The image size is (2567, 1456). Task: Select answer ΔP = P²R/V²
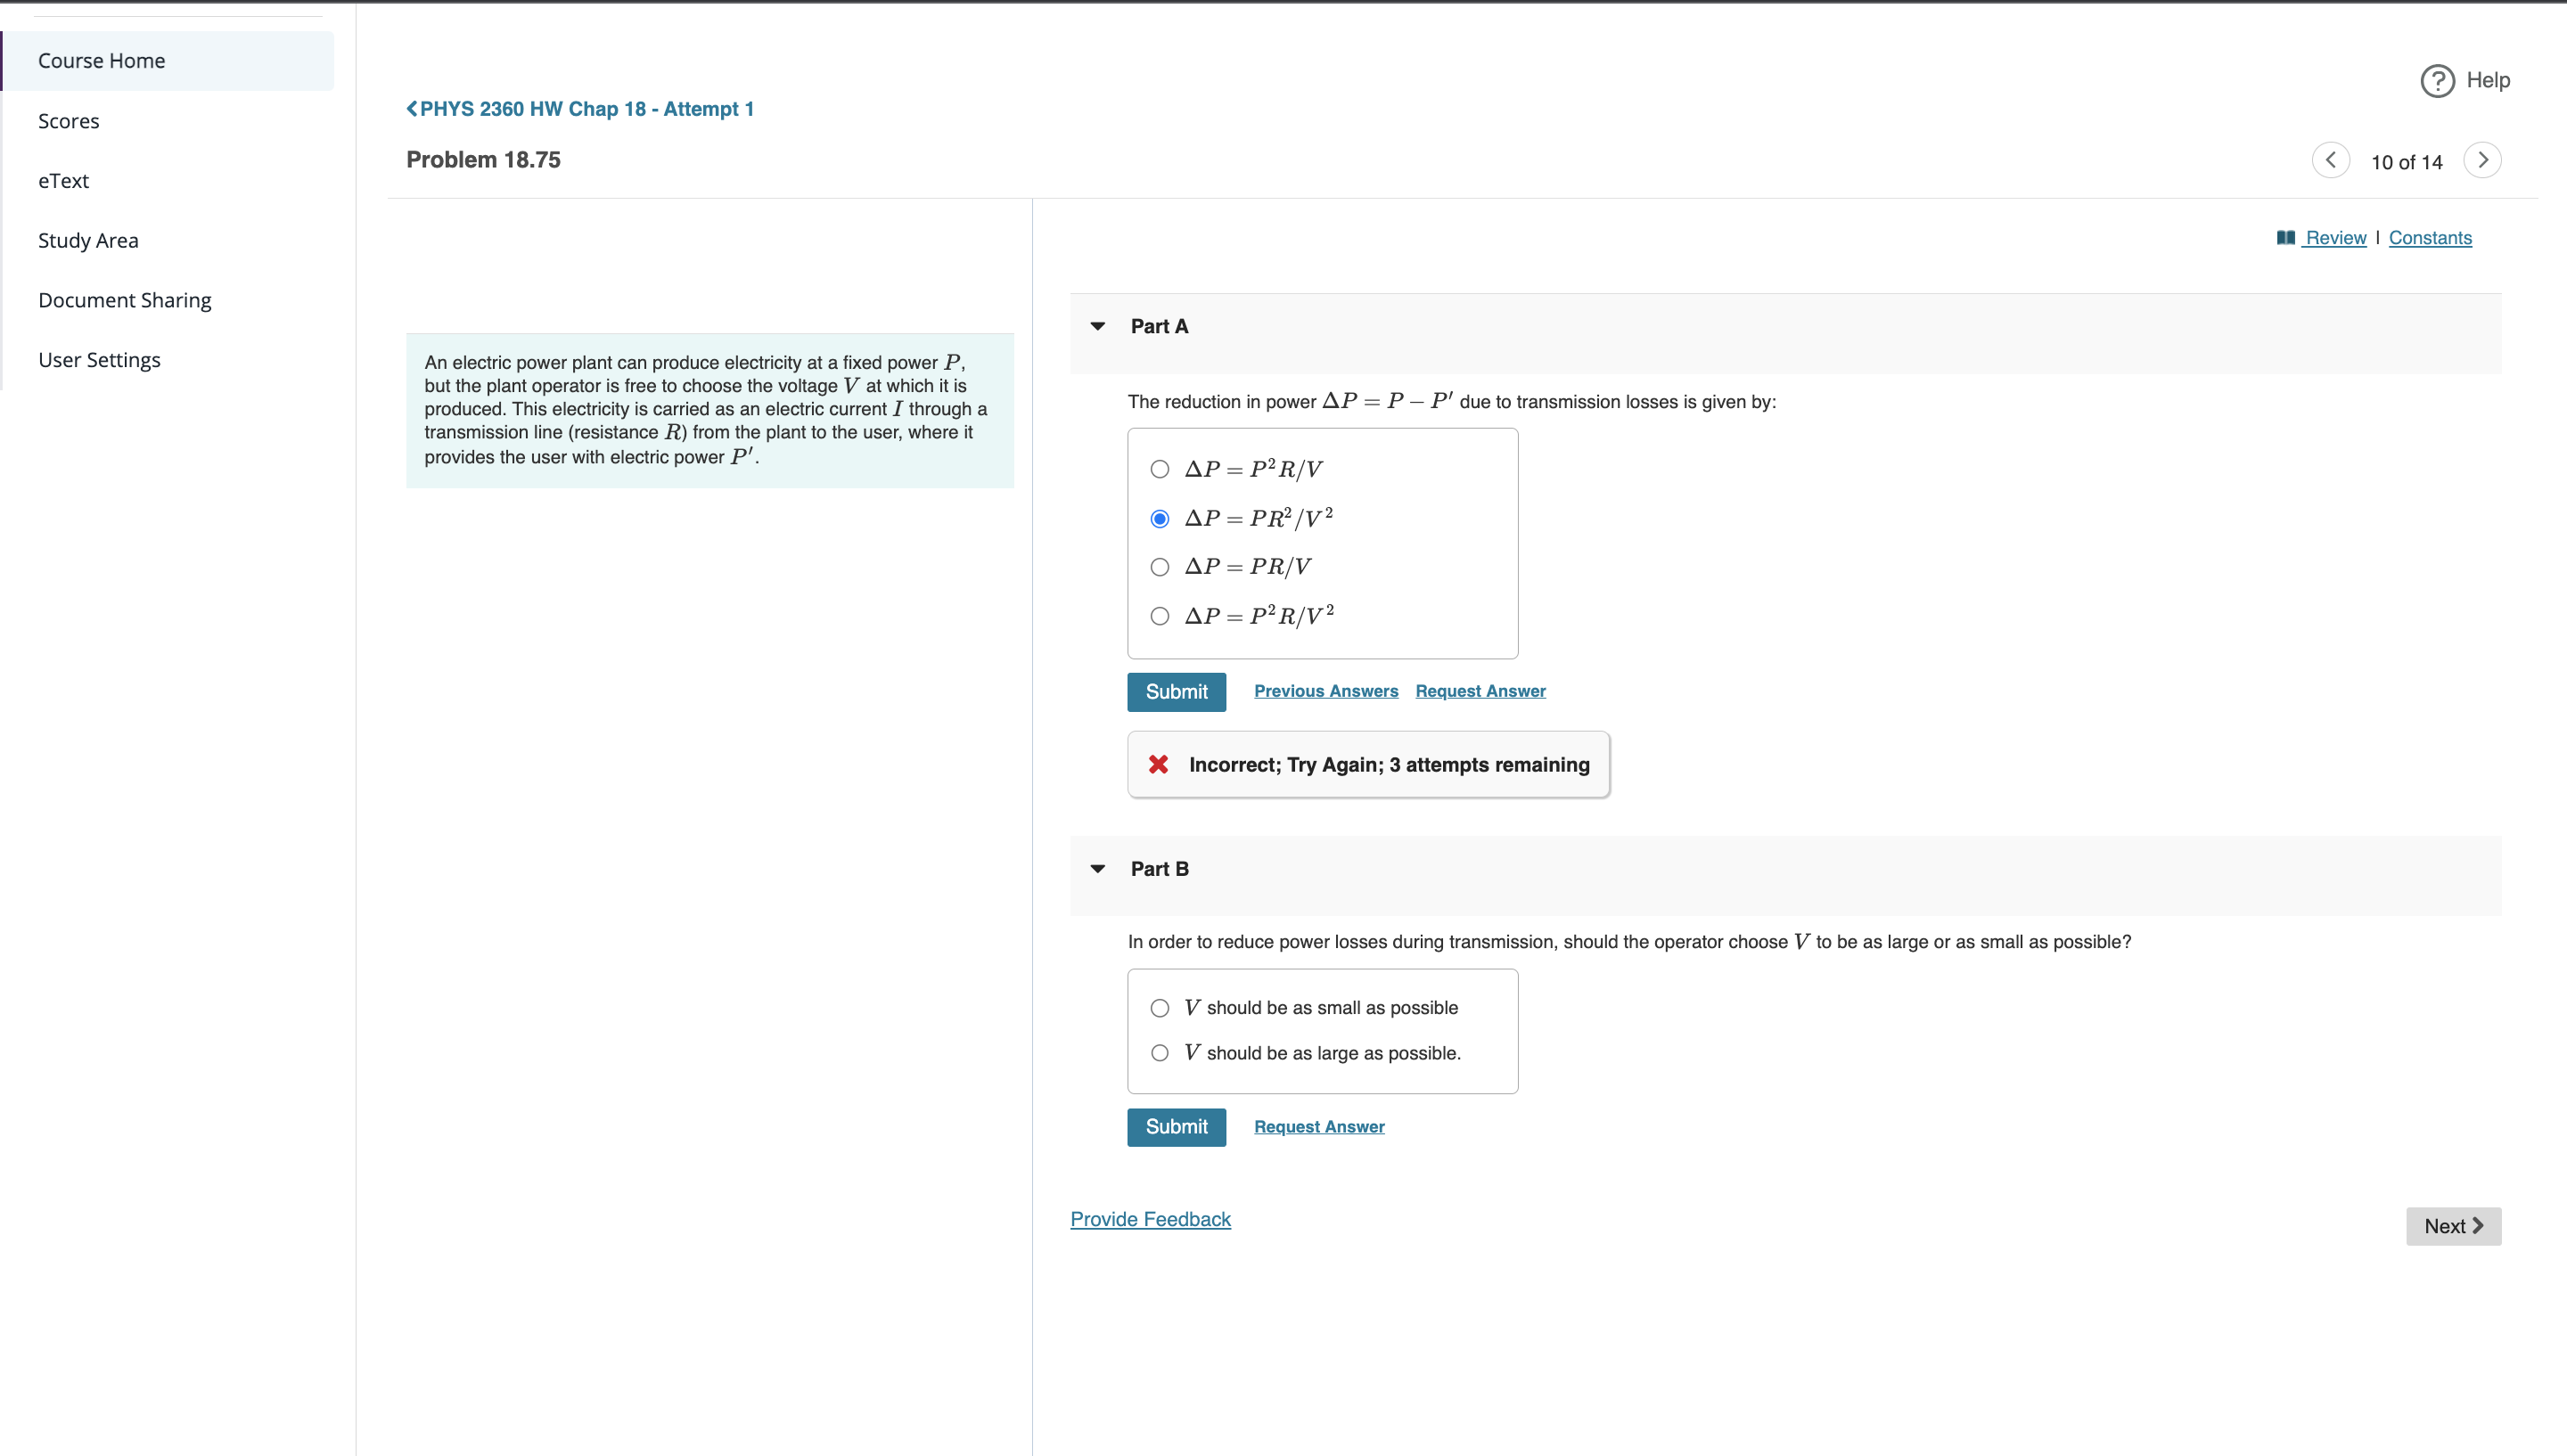click(1159, 616)
